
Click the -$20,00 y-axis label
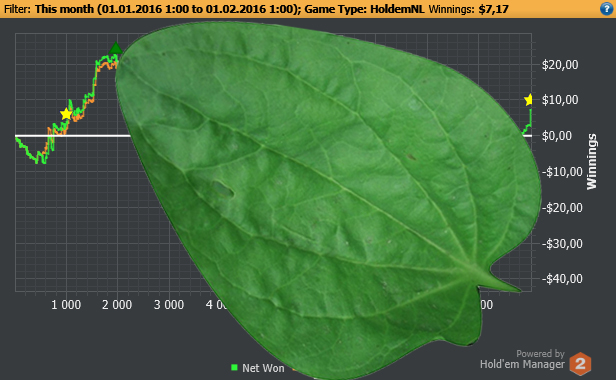(562, 207)
